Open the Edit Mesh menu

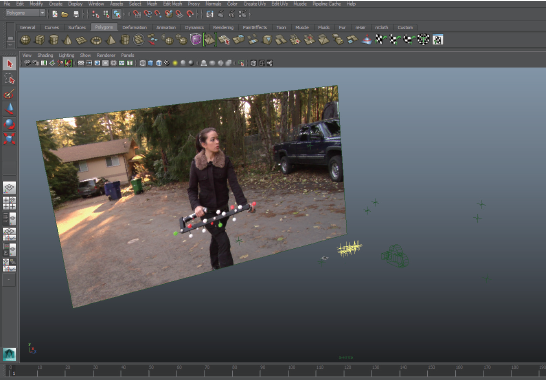point(173,4)
